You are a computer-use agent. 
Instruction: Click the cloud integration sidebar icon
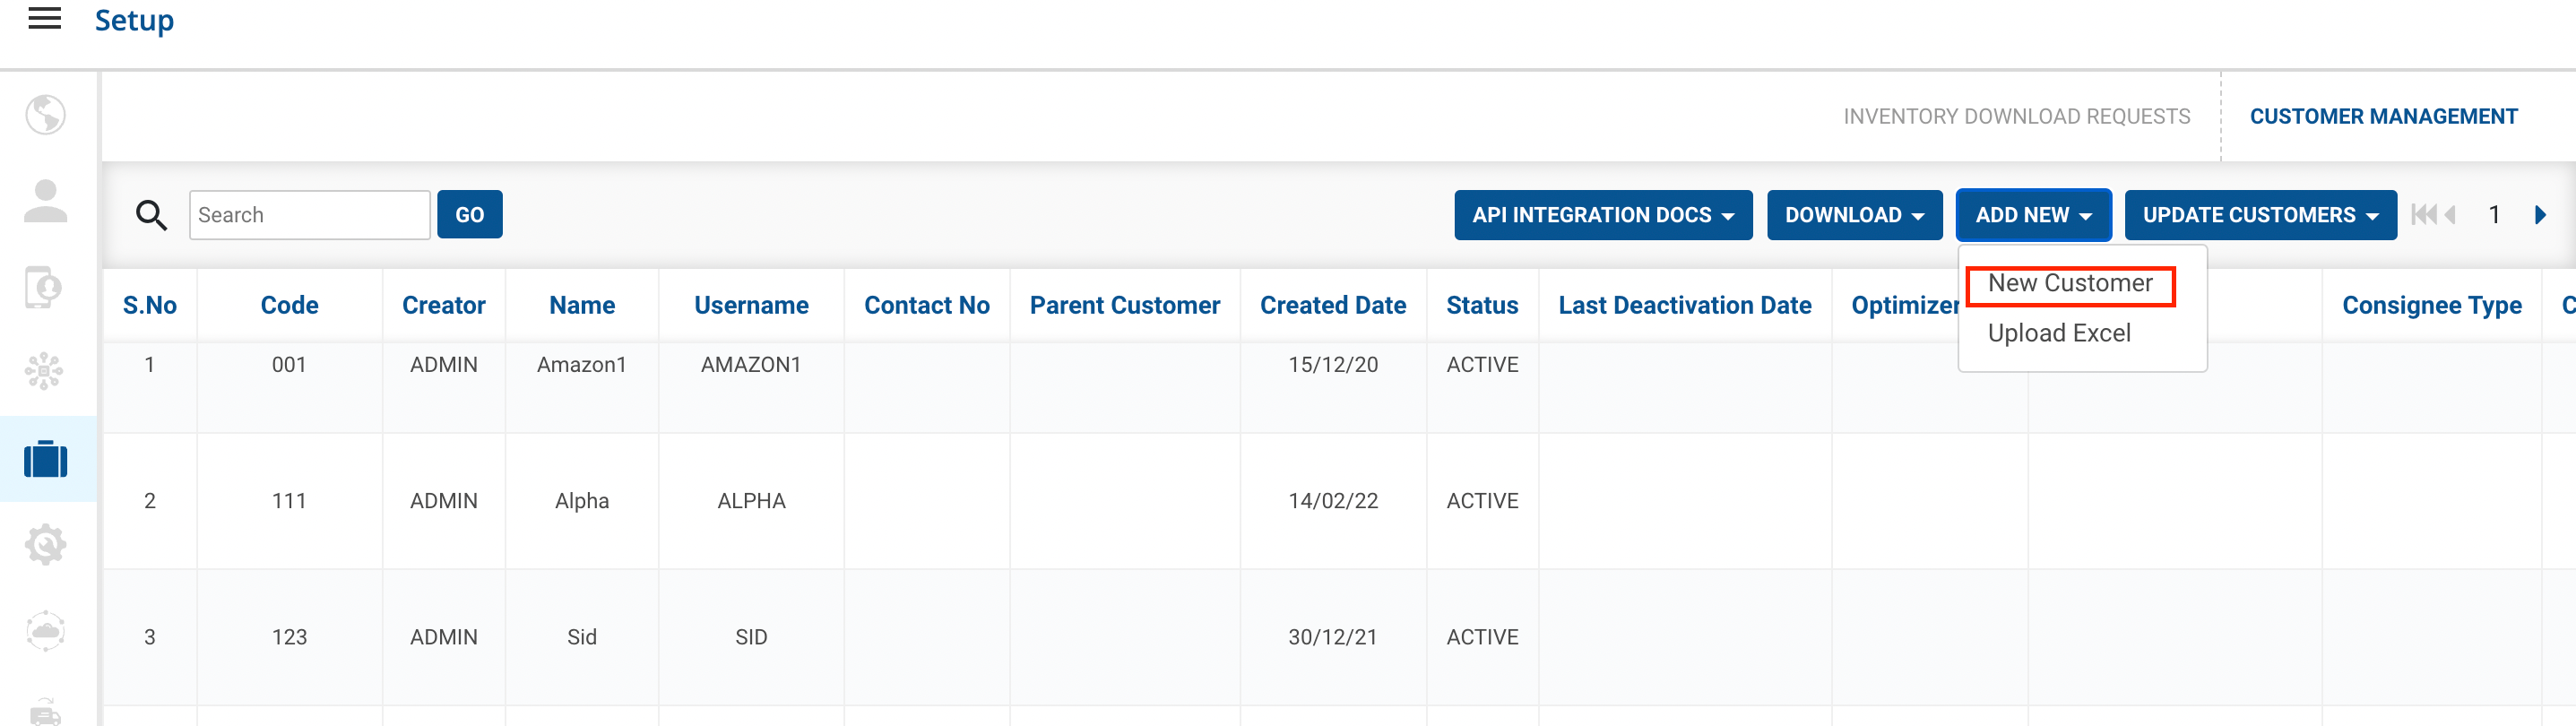click(45, 631)
